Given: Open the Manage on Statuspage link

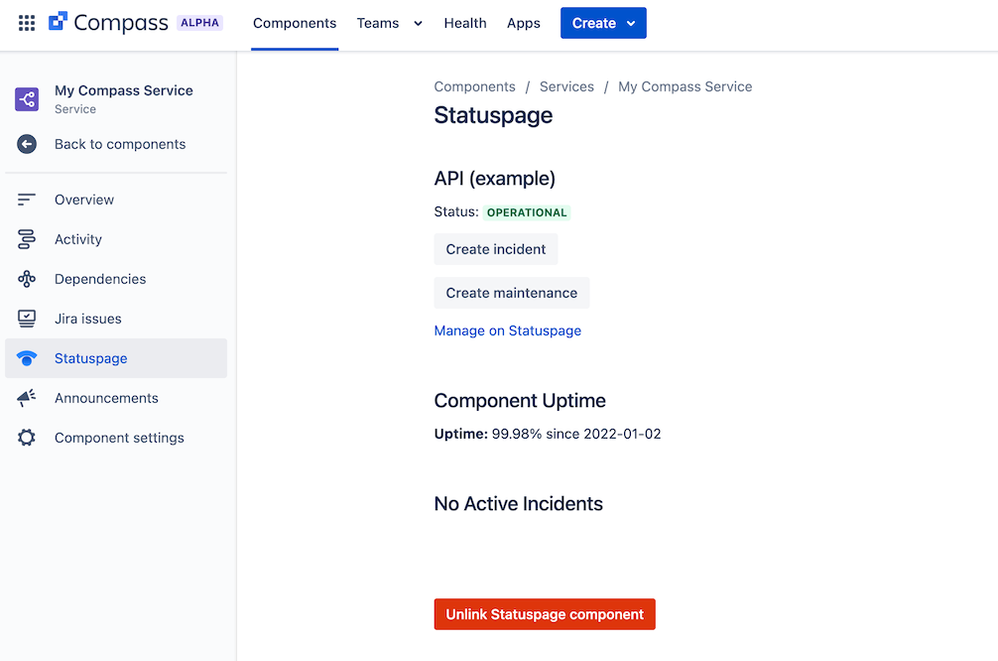Looking at the screenshot, I should 507,331.
